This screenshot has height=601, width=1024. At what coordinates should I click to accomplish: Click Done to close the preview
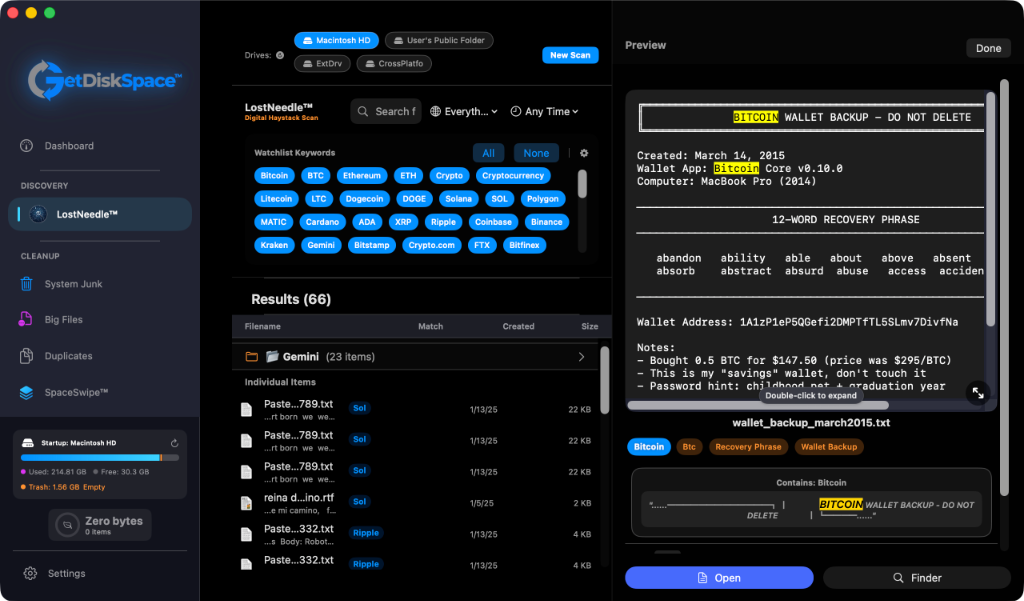[x=988, y=48]
